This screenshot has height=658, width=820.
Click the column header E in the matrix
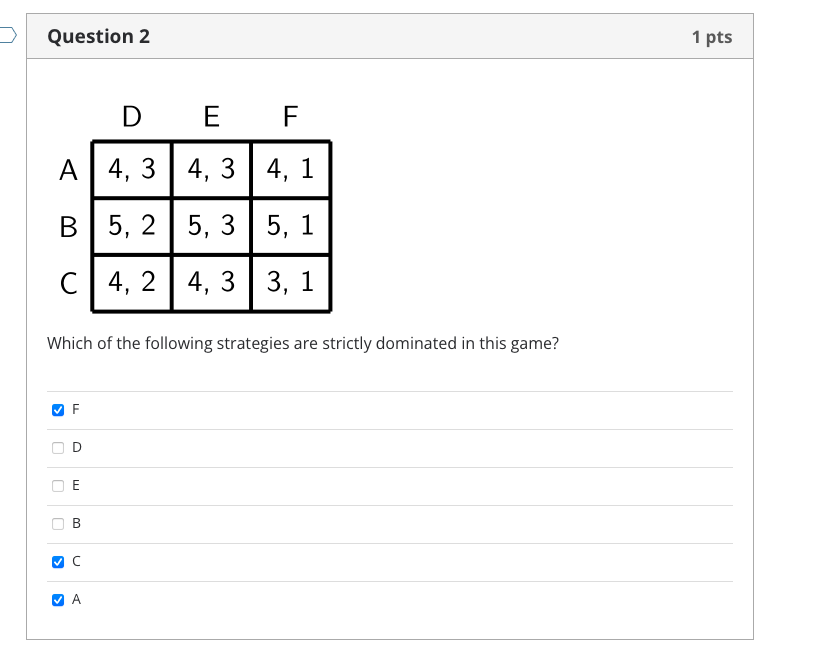click(210, 117)
